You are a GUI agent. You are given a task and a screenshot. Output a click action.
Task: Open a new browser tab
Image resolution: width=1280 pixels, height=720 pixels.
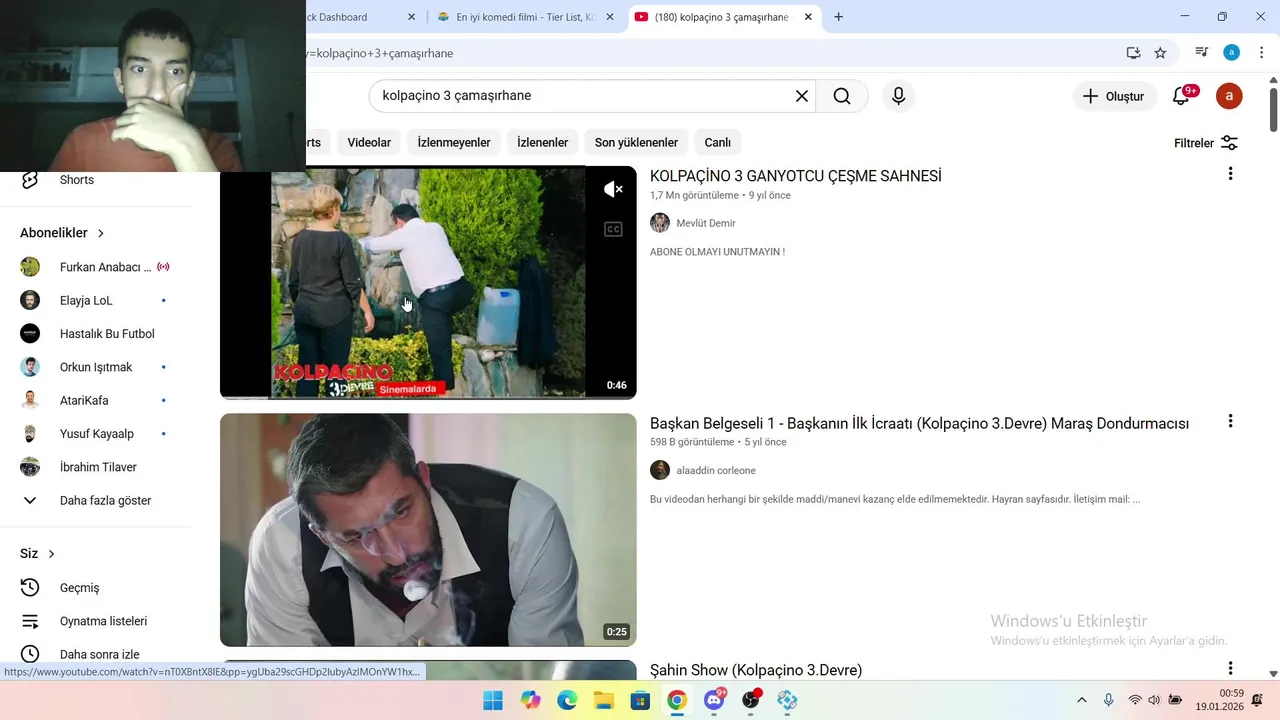pos(838,17)
